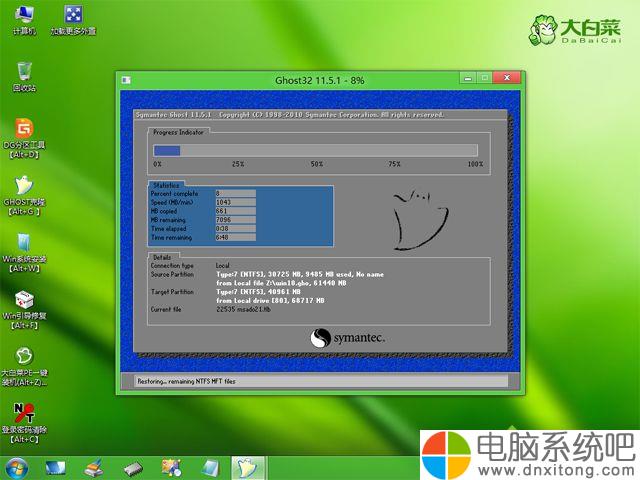Click the Symantec logo

click(347, 338)
